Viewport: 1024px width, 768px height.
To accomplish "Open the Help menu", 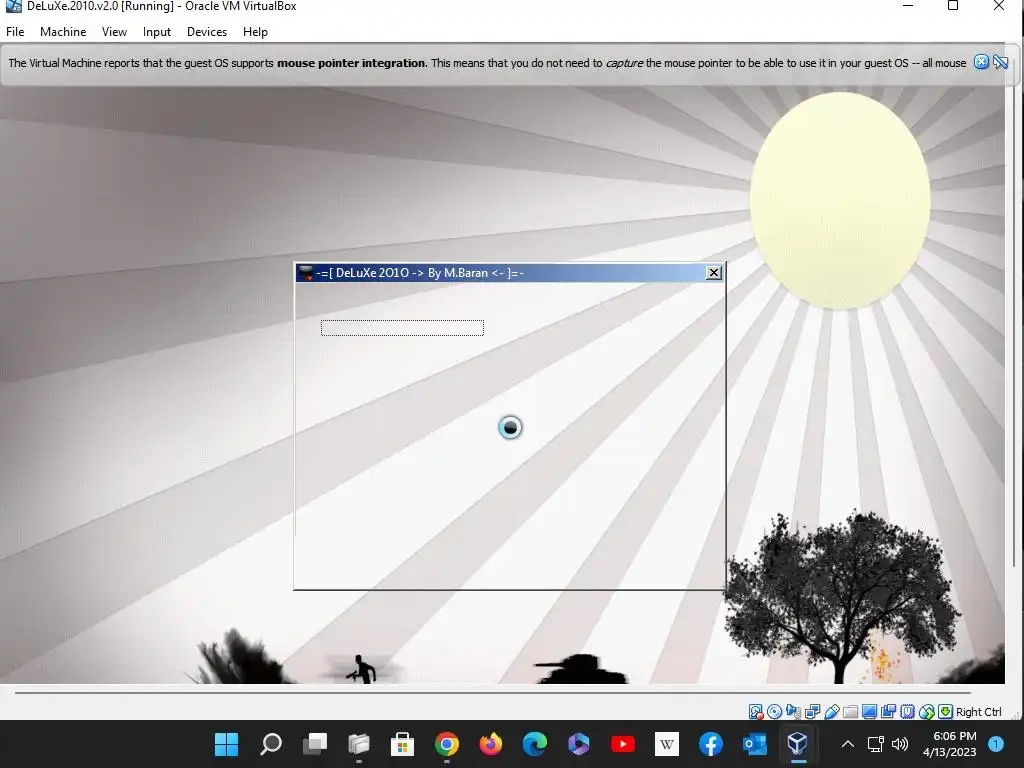I will [255, 31].
